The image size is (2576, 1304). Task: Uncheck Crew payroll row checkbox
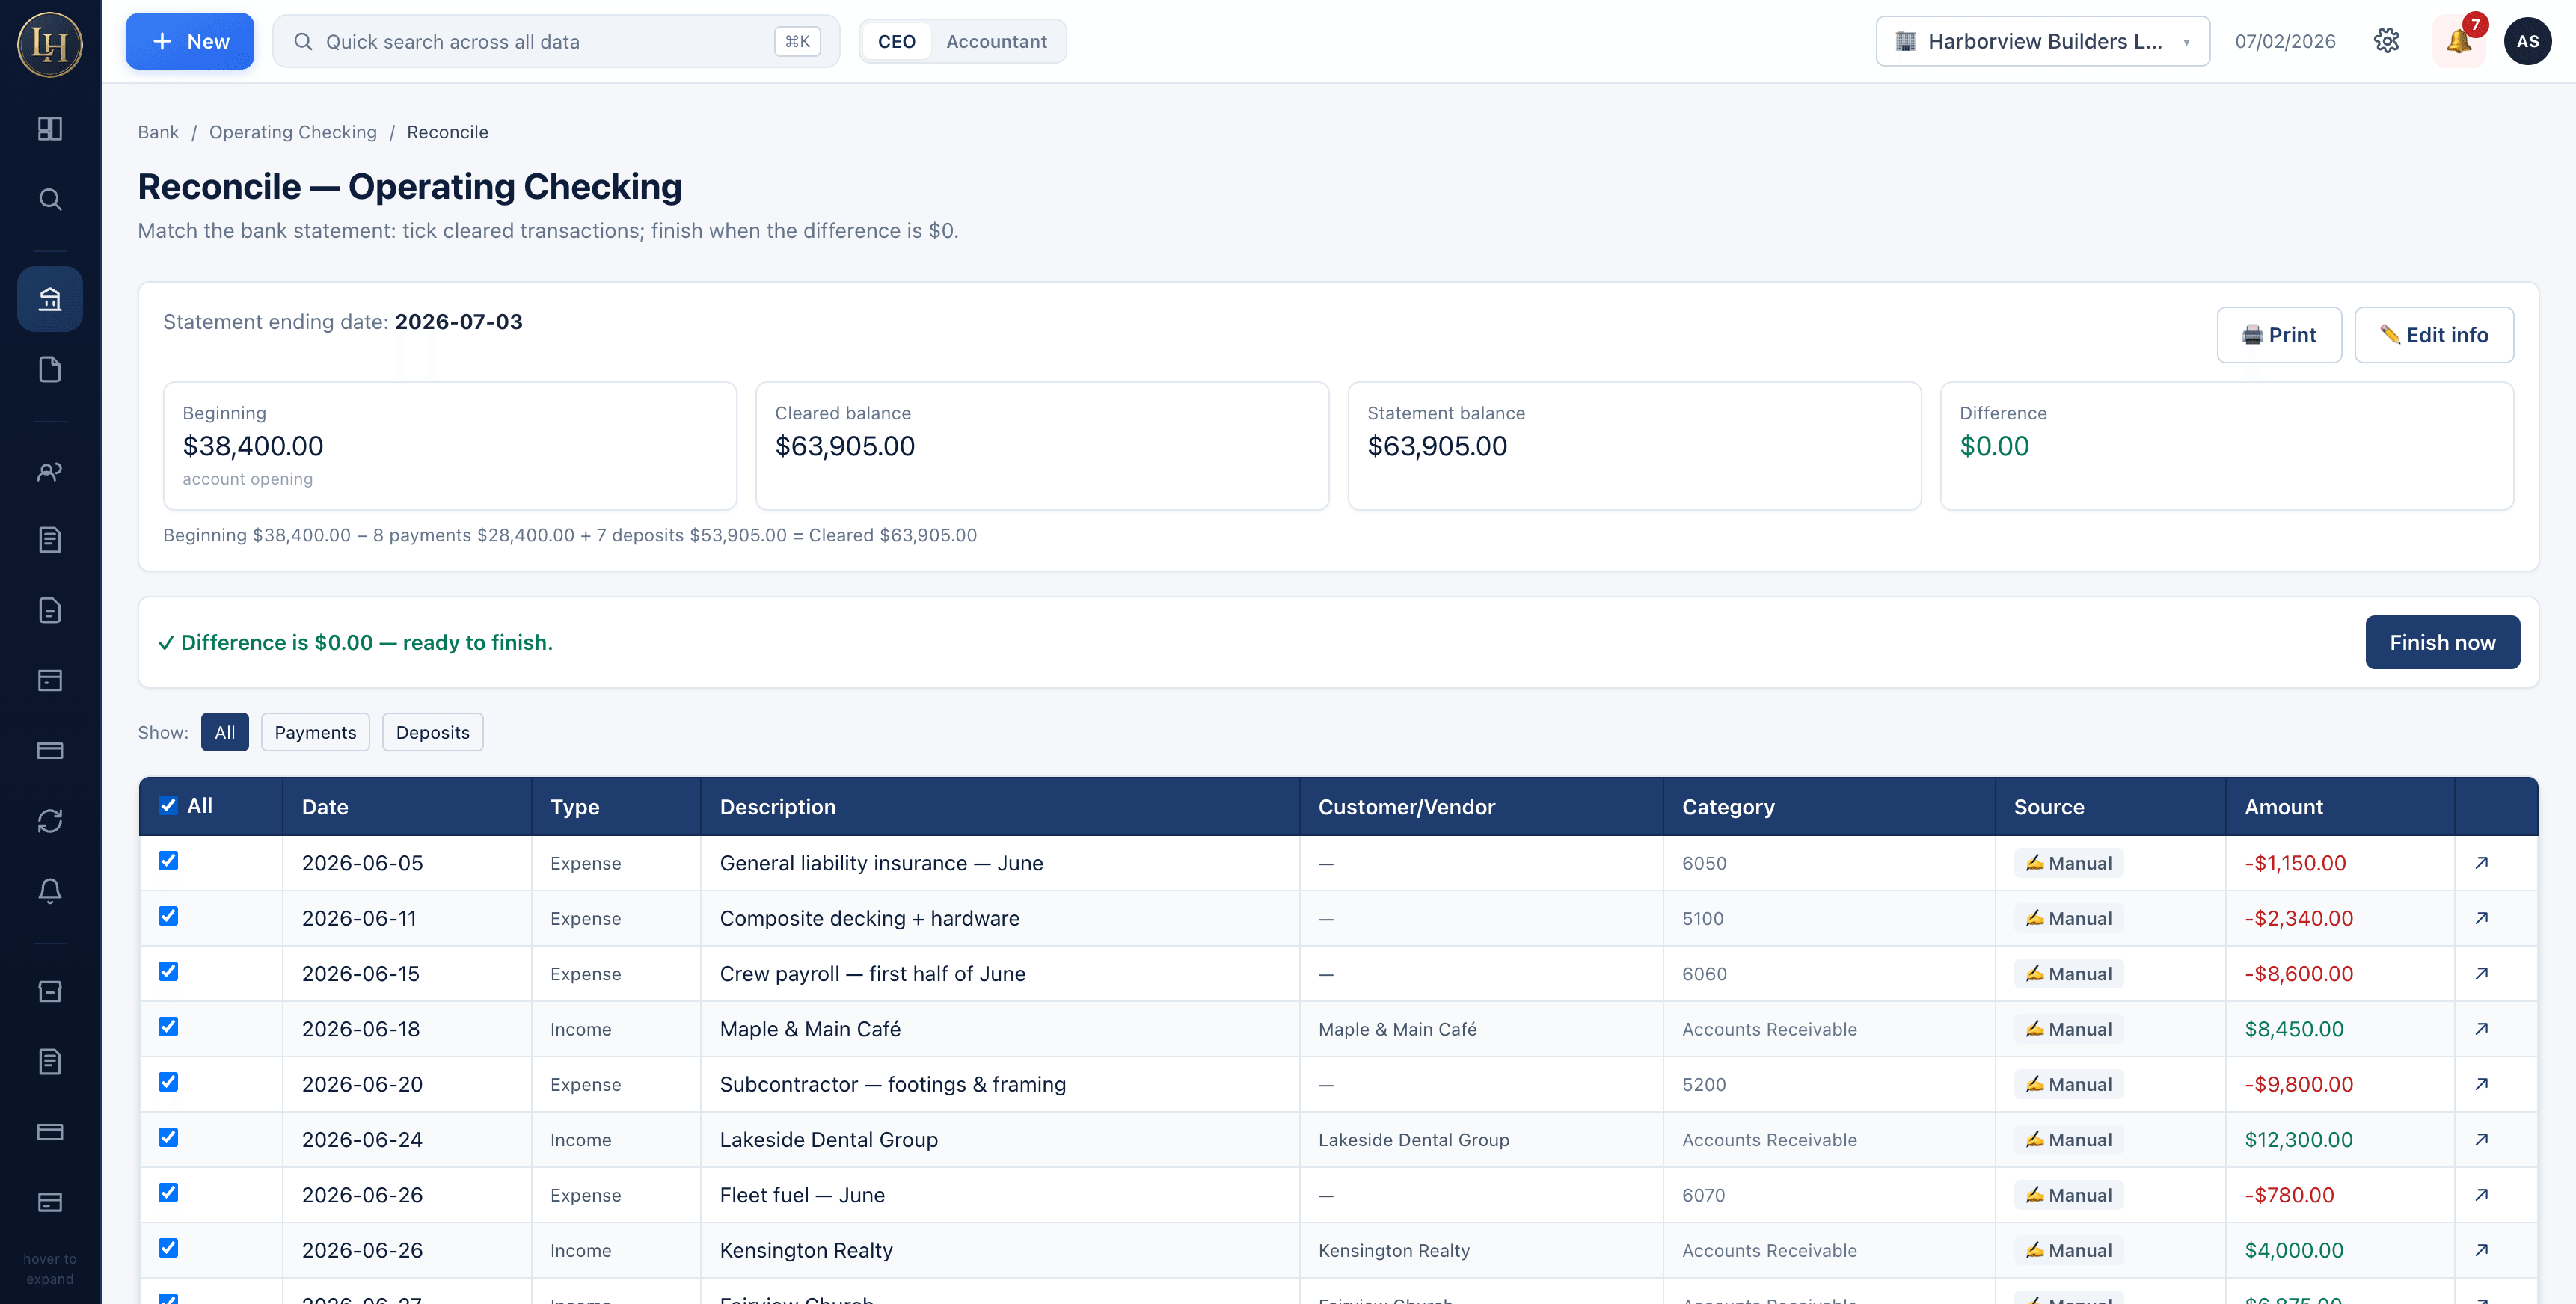coord(168,971)
